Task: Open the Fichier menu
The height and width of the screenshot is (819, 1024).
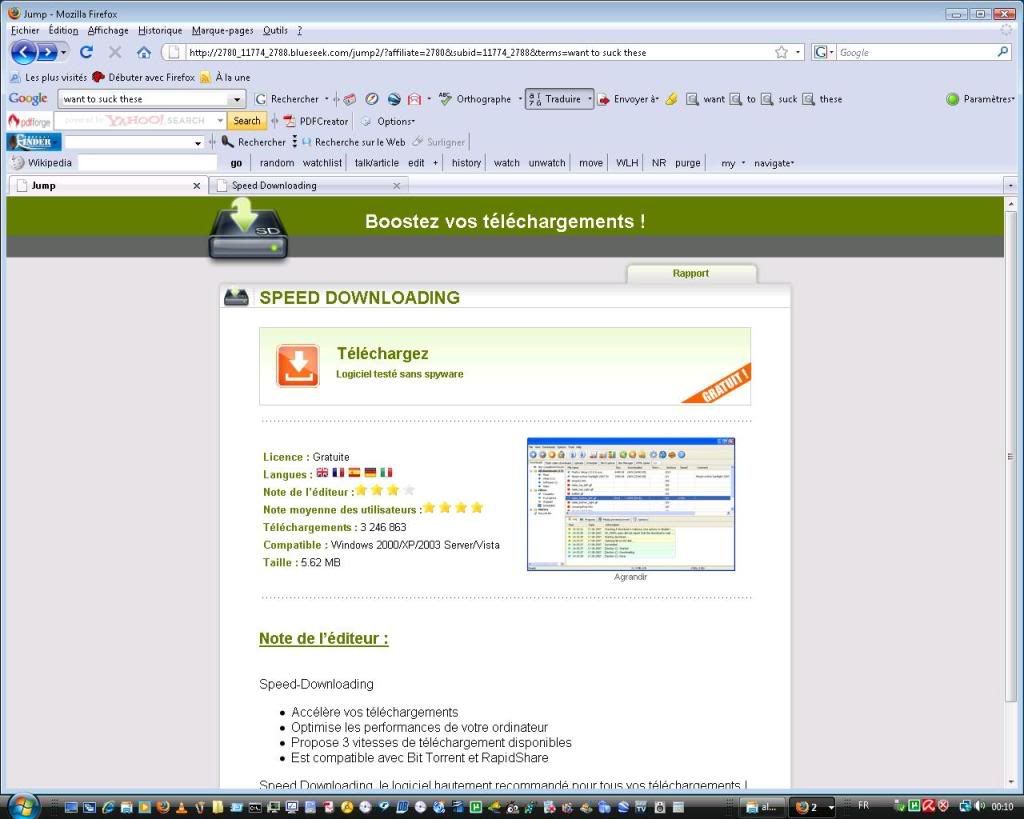Action: click(25, 30)
